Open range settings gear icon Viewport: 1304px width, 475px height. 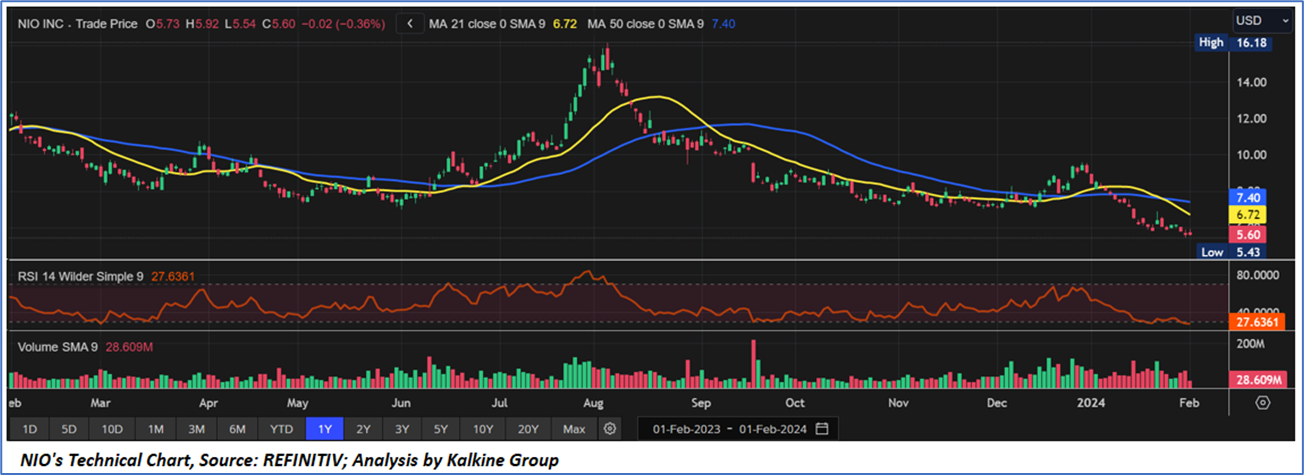[610, 429]
